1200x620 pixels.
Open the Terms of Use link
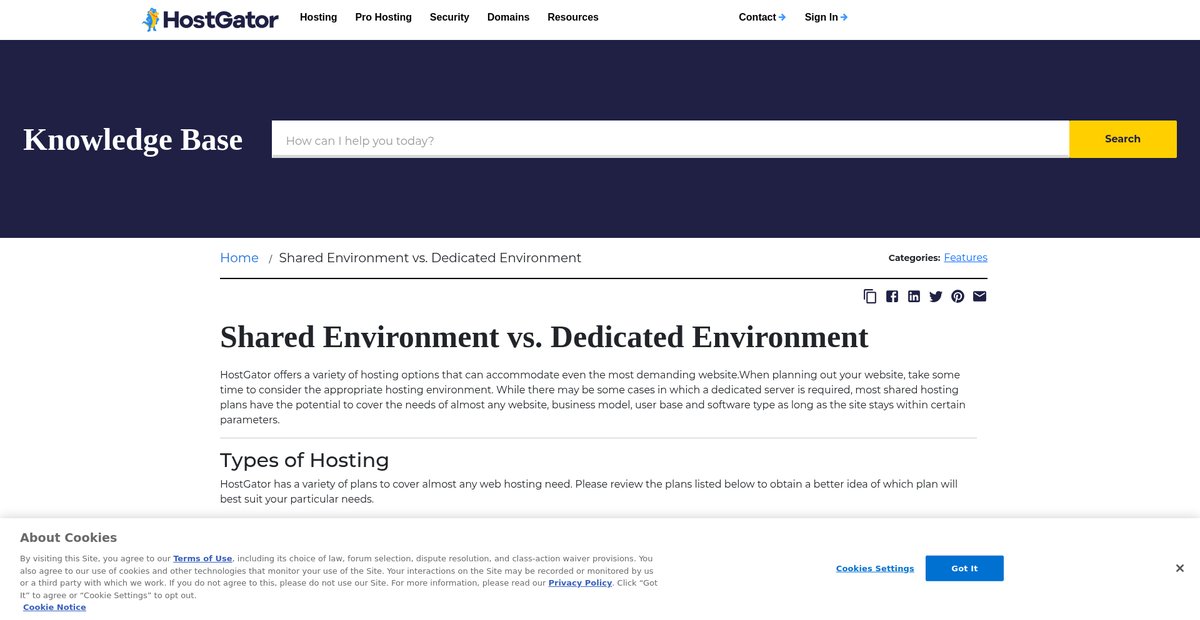coord(203,559)
